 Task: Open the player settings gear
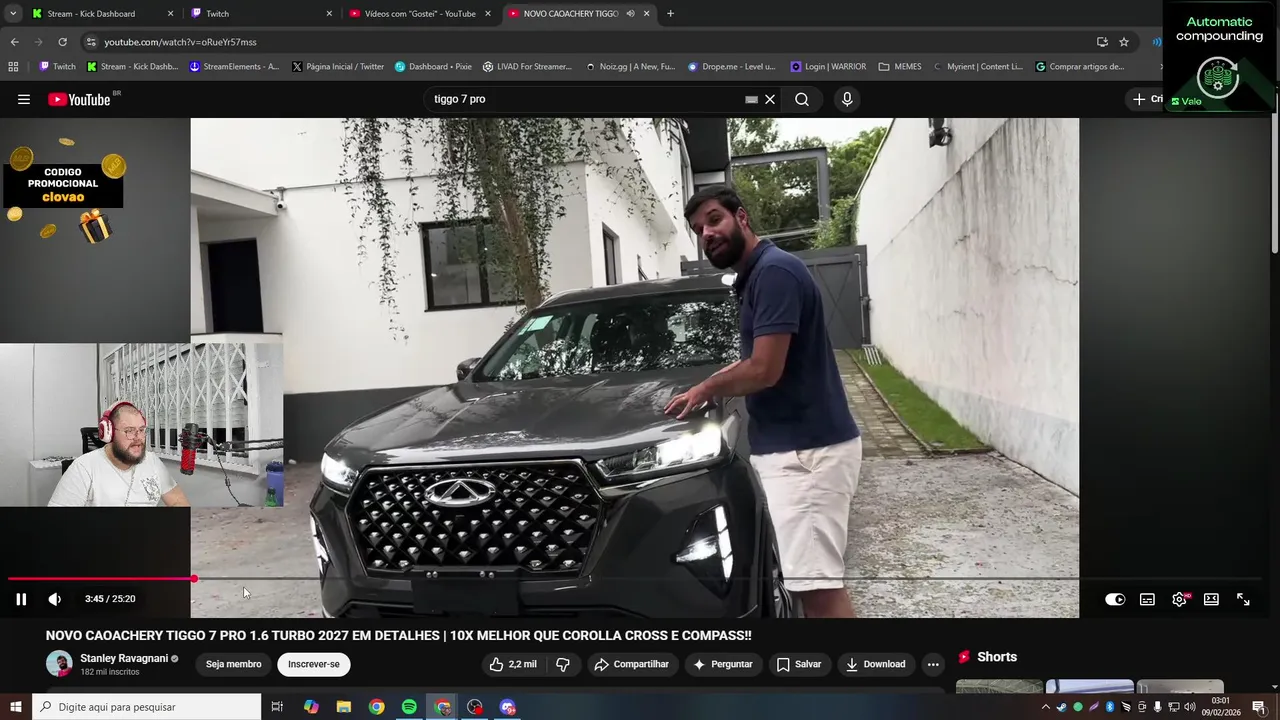[x=1180, y=599]
